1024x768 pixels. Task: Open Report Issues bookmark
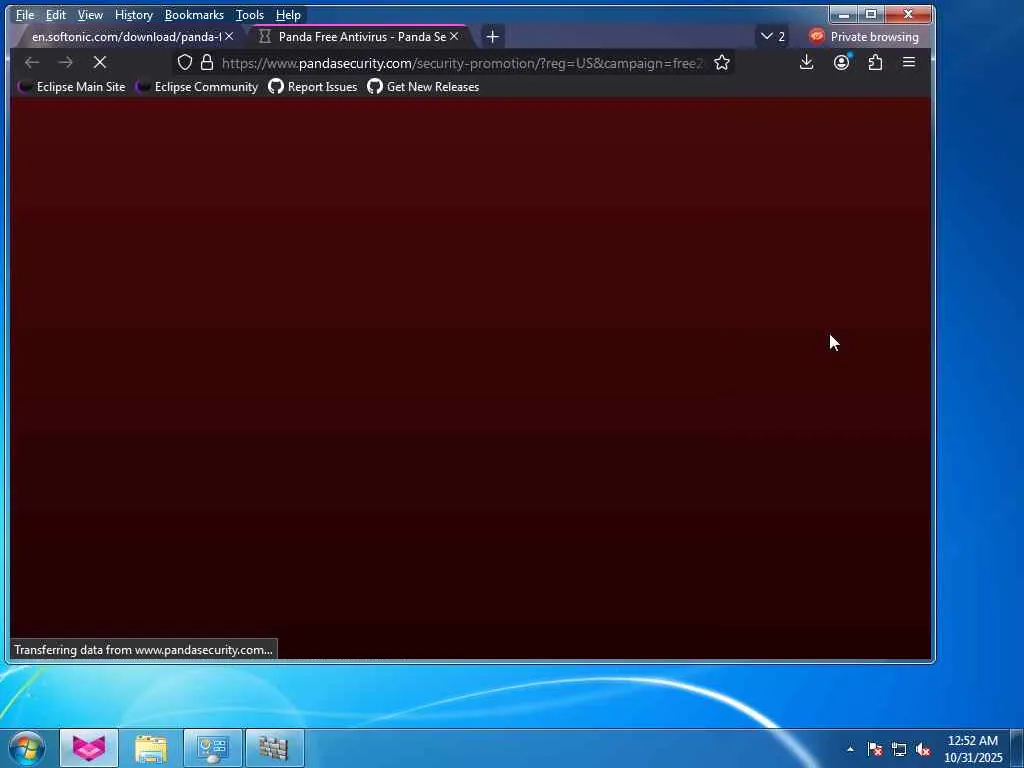tap(313, 87)
